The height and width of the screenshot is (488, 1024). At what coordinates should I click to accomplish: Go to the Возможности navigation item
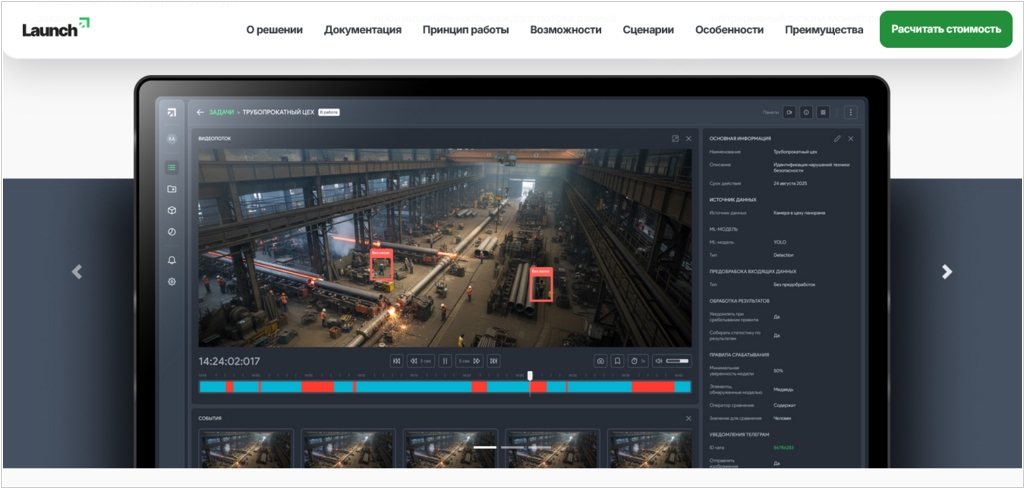click(565, 30)
